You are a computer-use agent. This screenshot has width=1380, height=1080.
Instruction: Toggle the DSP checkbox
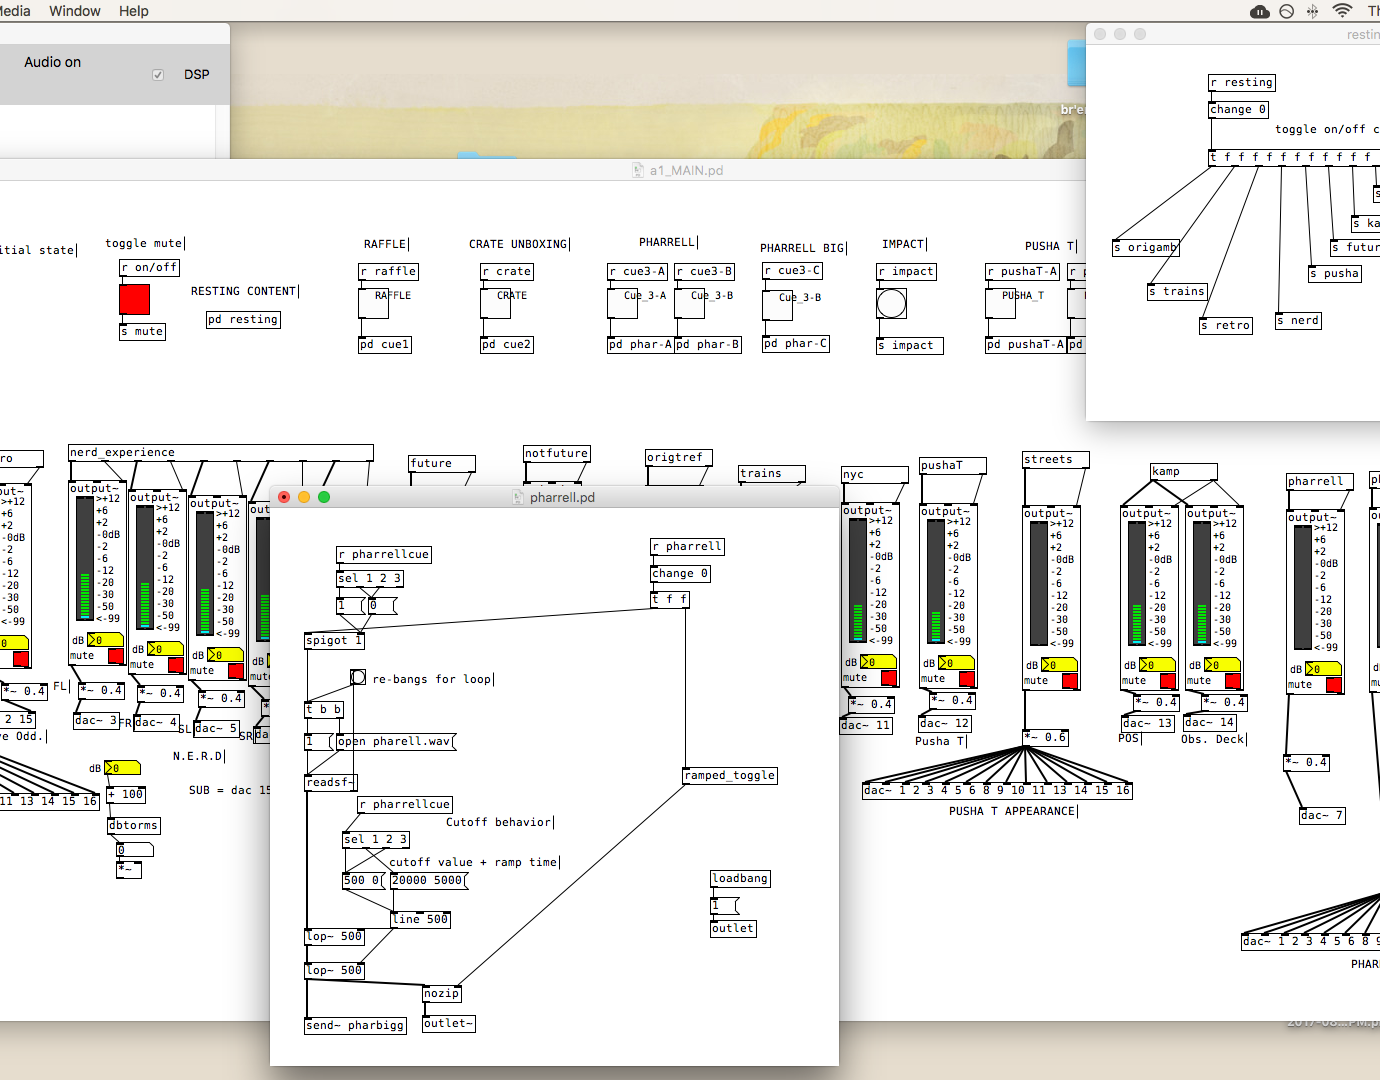[x=158, y=75]
